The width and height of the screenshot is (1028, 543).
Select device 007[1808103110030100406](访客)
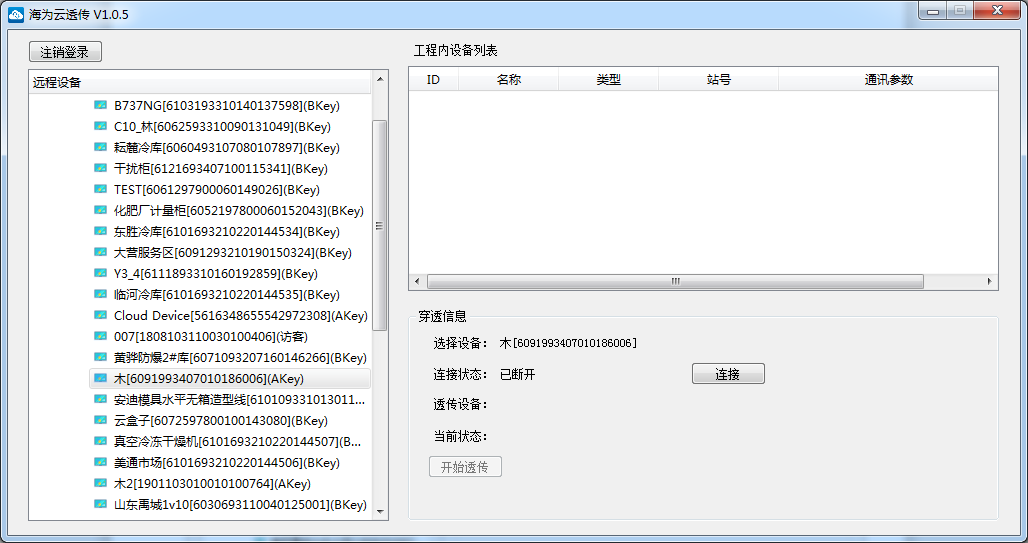[x=210, y=336]
